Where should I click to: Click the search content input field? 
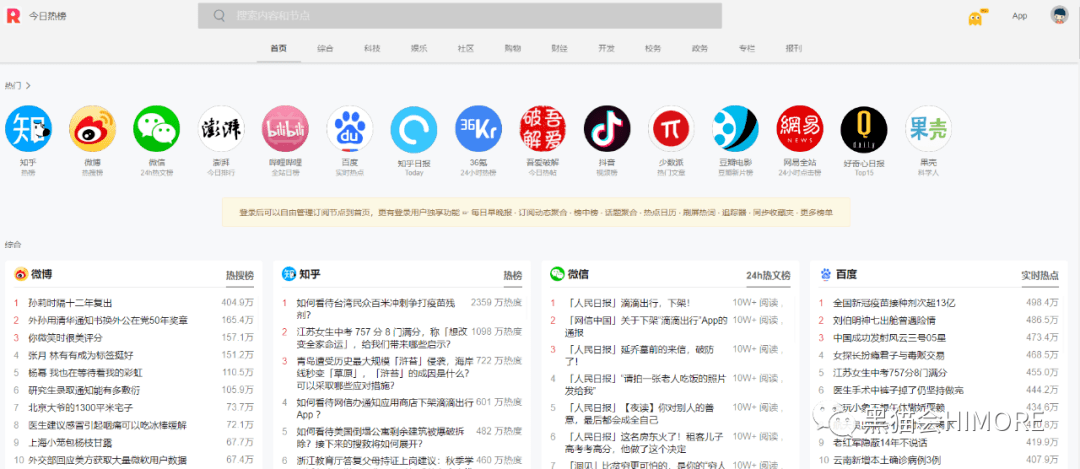point(459,16)
